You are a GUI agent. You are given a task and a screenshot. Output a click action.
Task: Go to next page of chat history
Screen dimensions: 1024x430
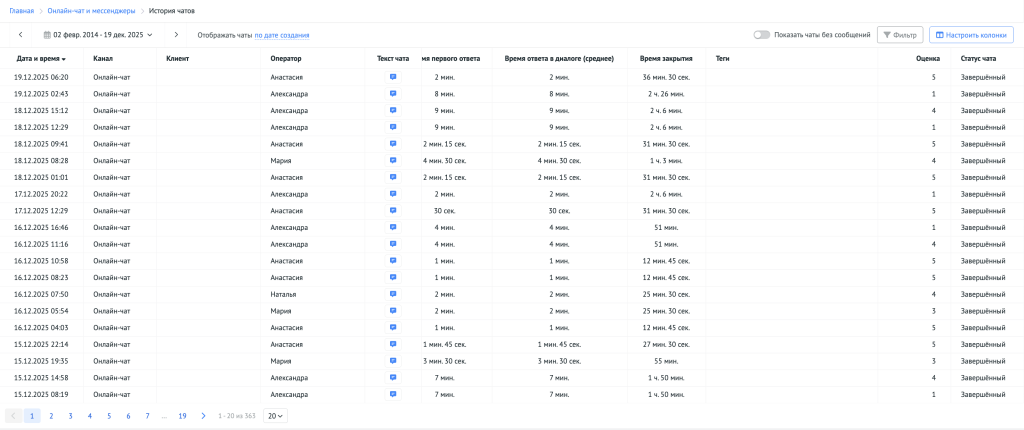[203, 415]
